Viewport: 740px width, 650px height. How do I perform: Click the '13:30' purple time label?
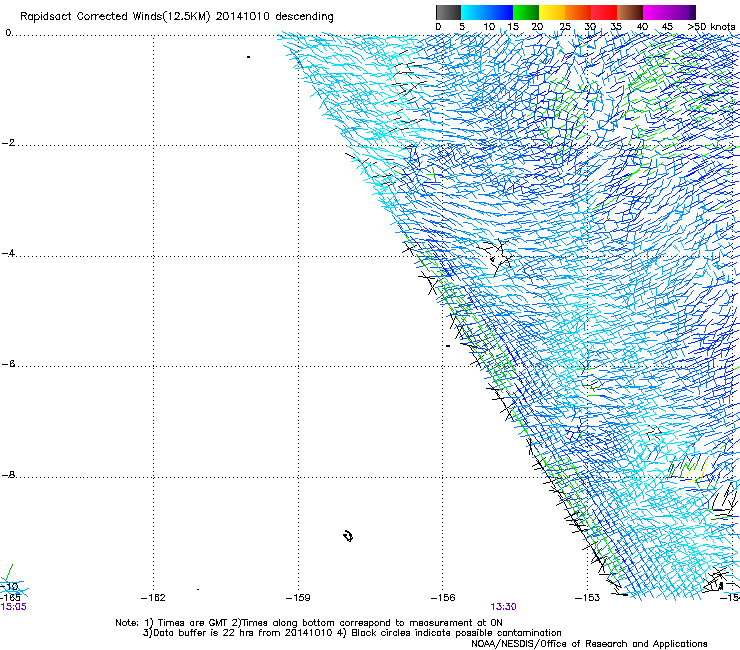pos(503,607)
